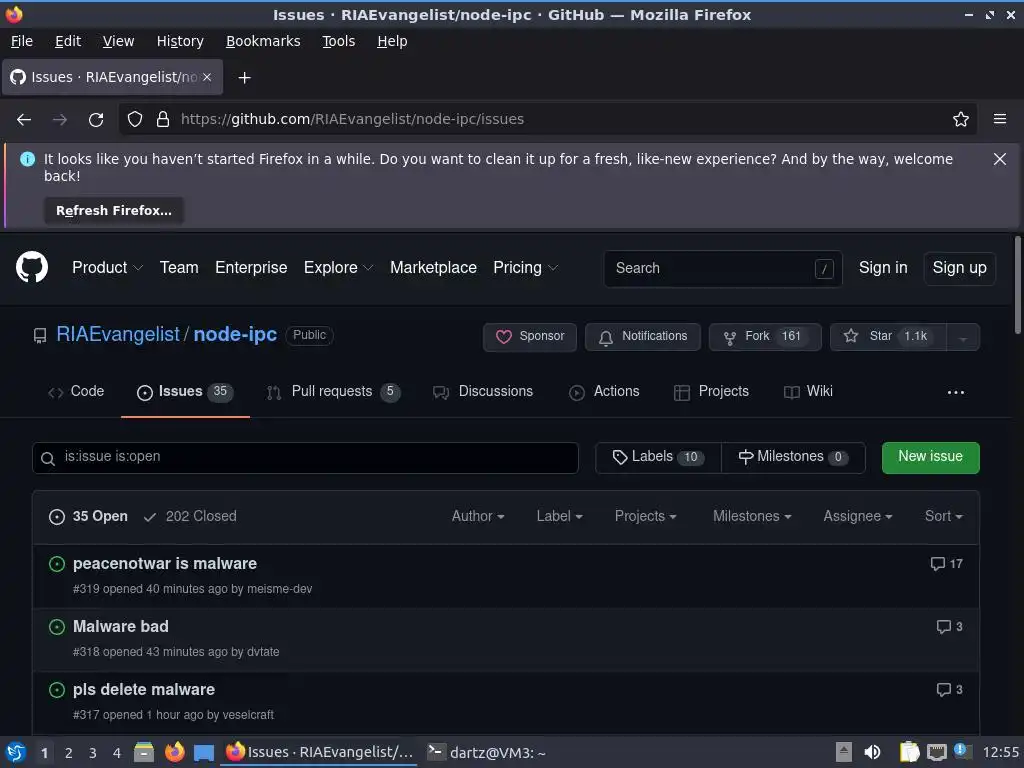Click the repository overflow three-dots icon

point(956,392)
